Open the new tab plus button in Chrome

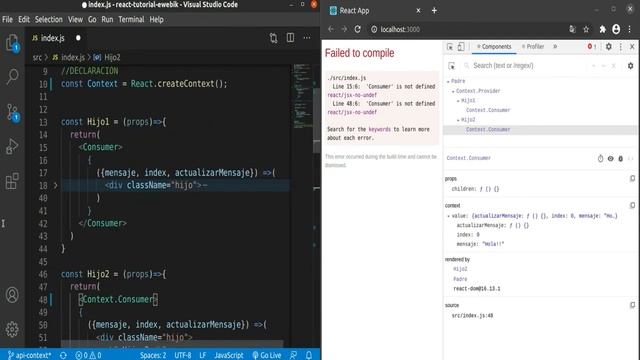click(x=434, y=11)
